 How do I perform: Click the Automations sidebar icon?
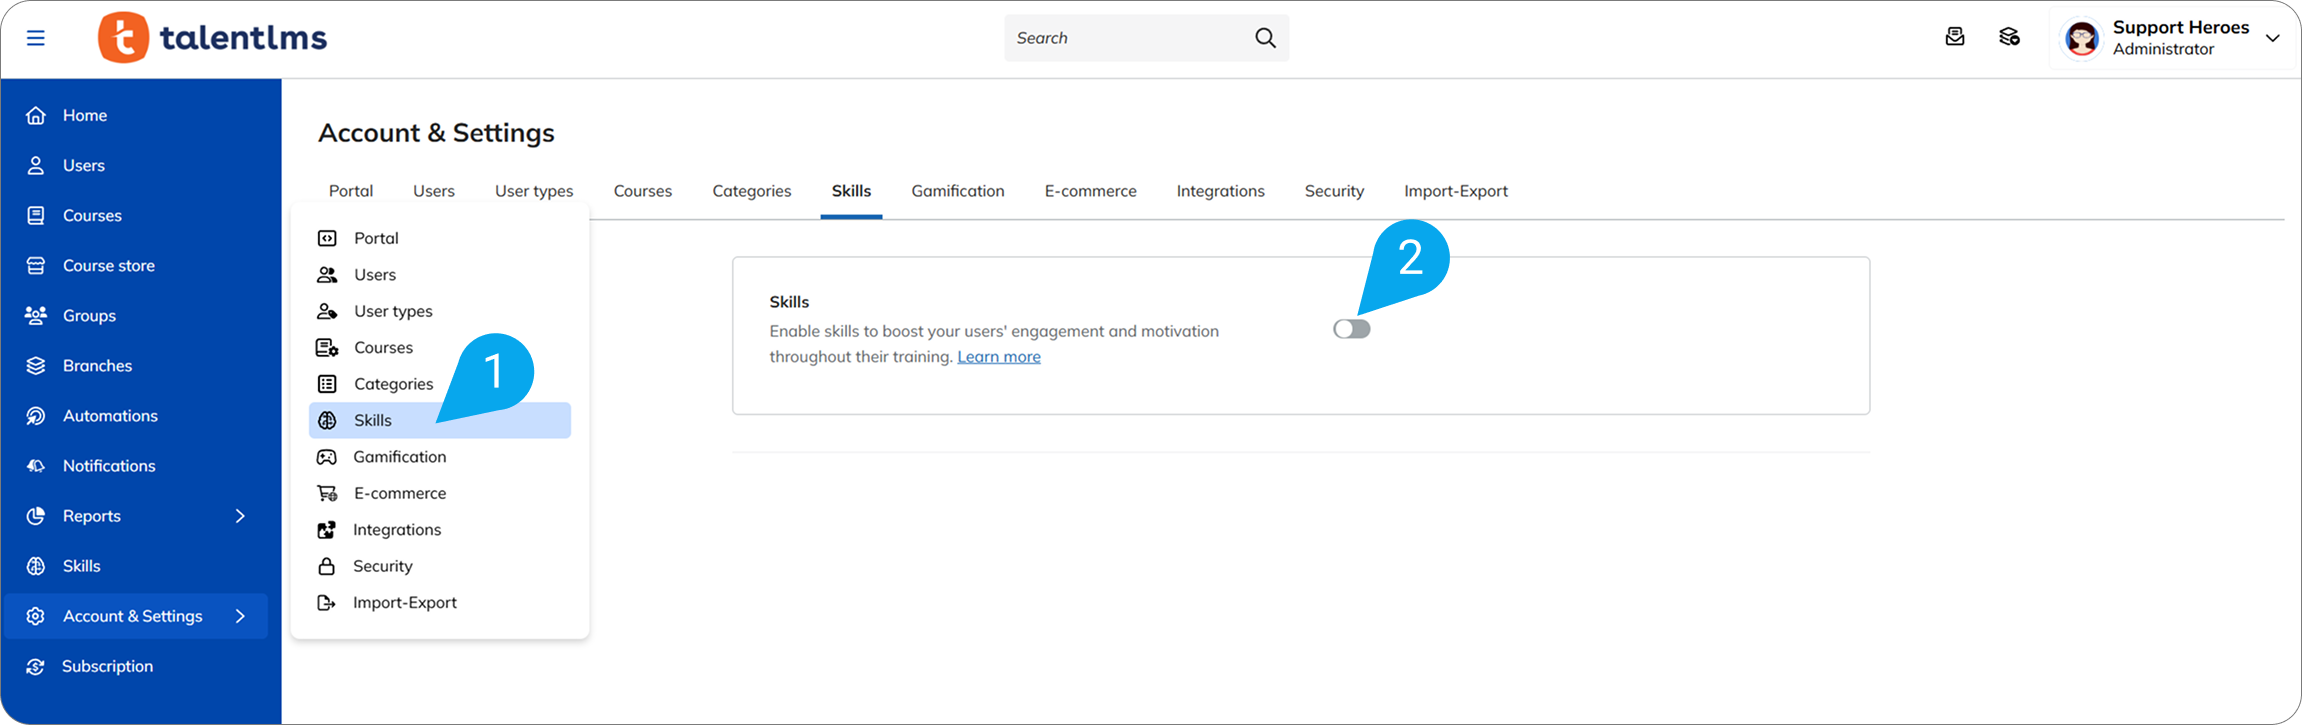coord(36,416)
